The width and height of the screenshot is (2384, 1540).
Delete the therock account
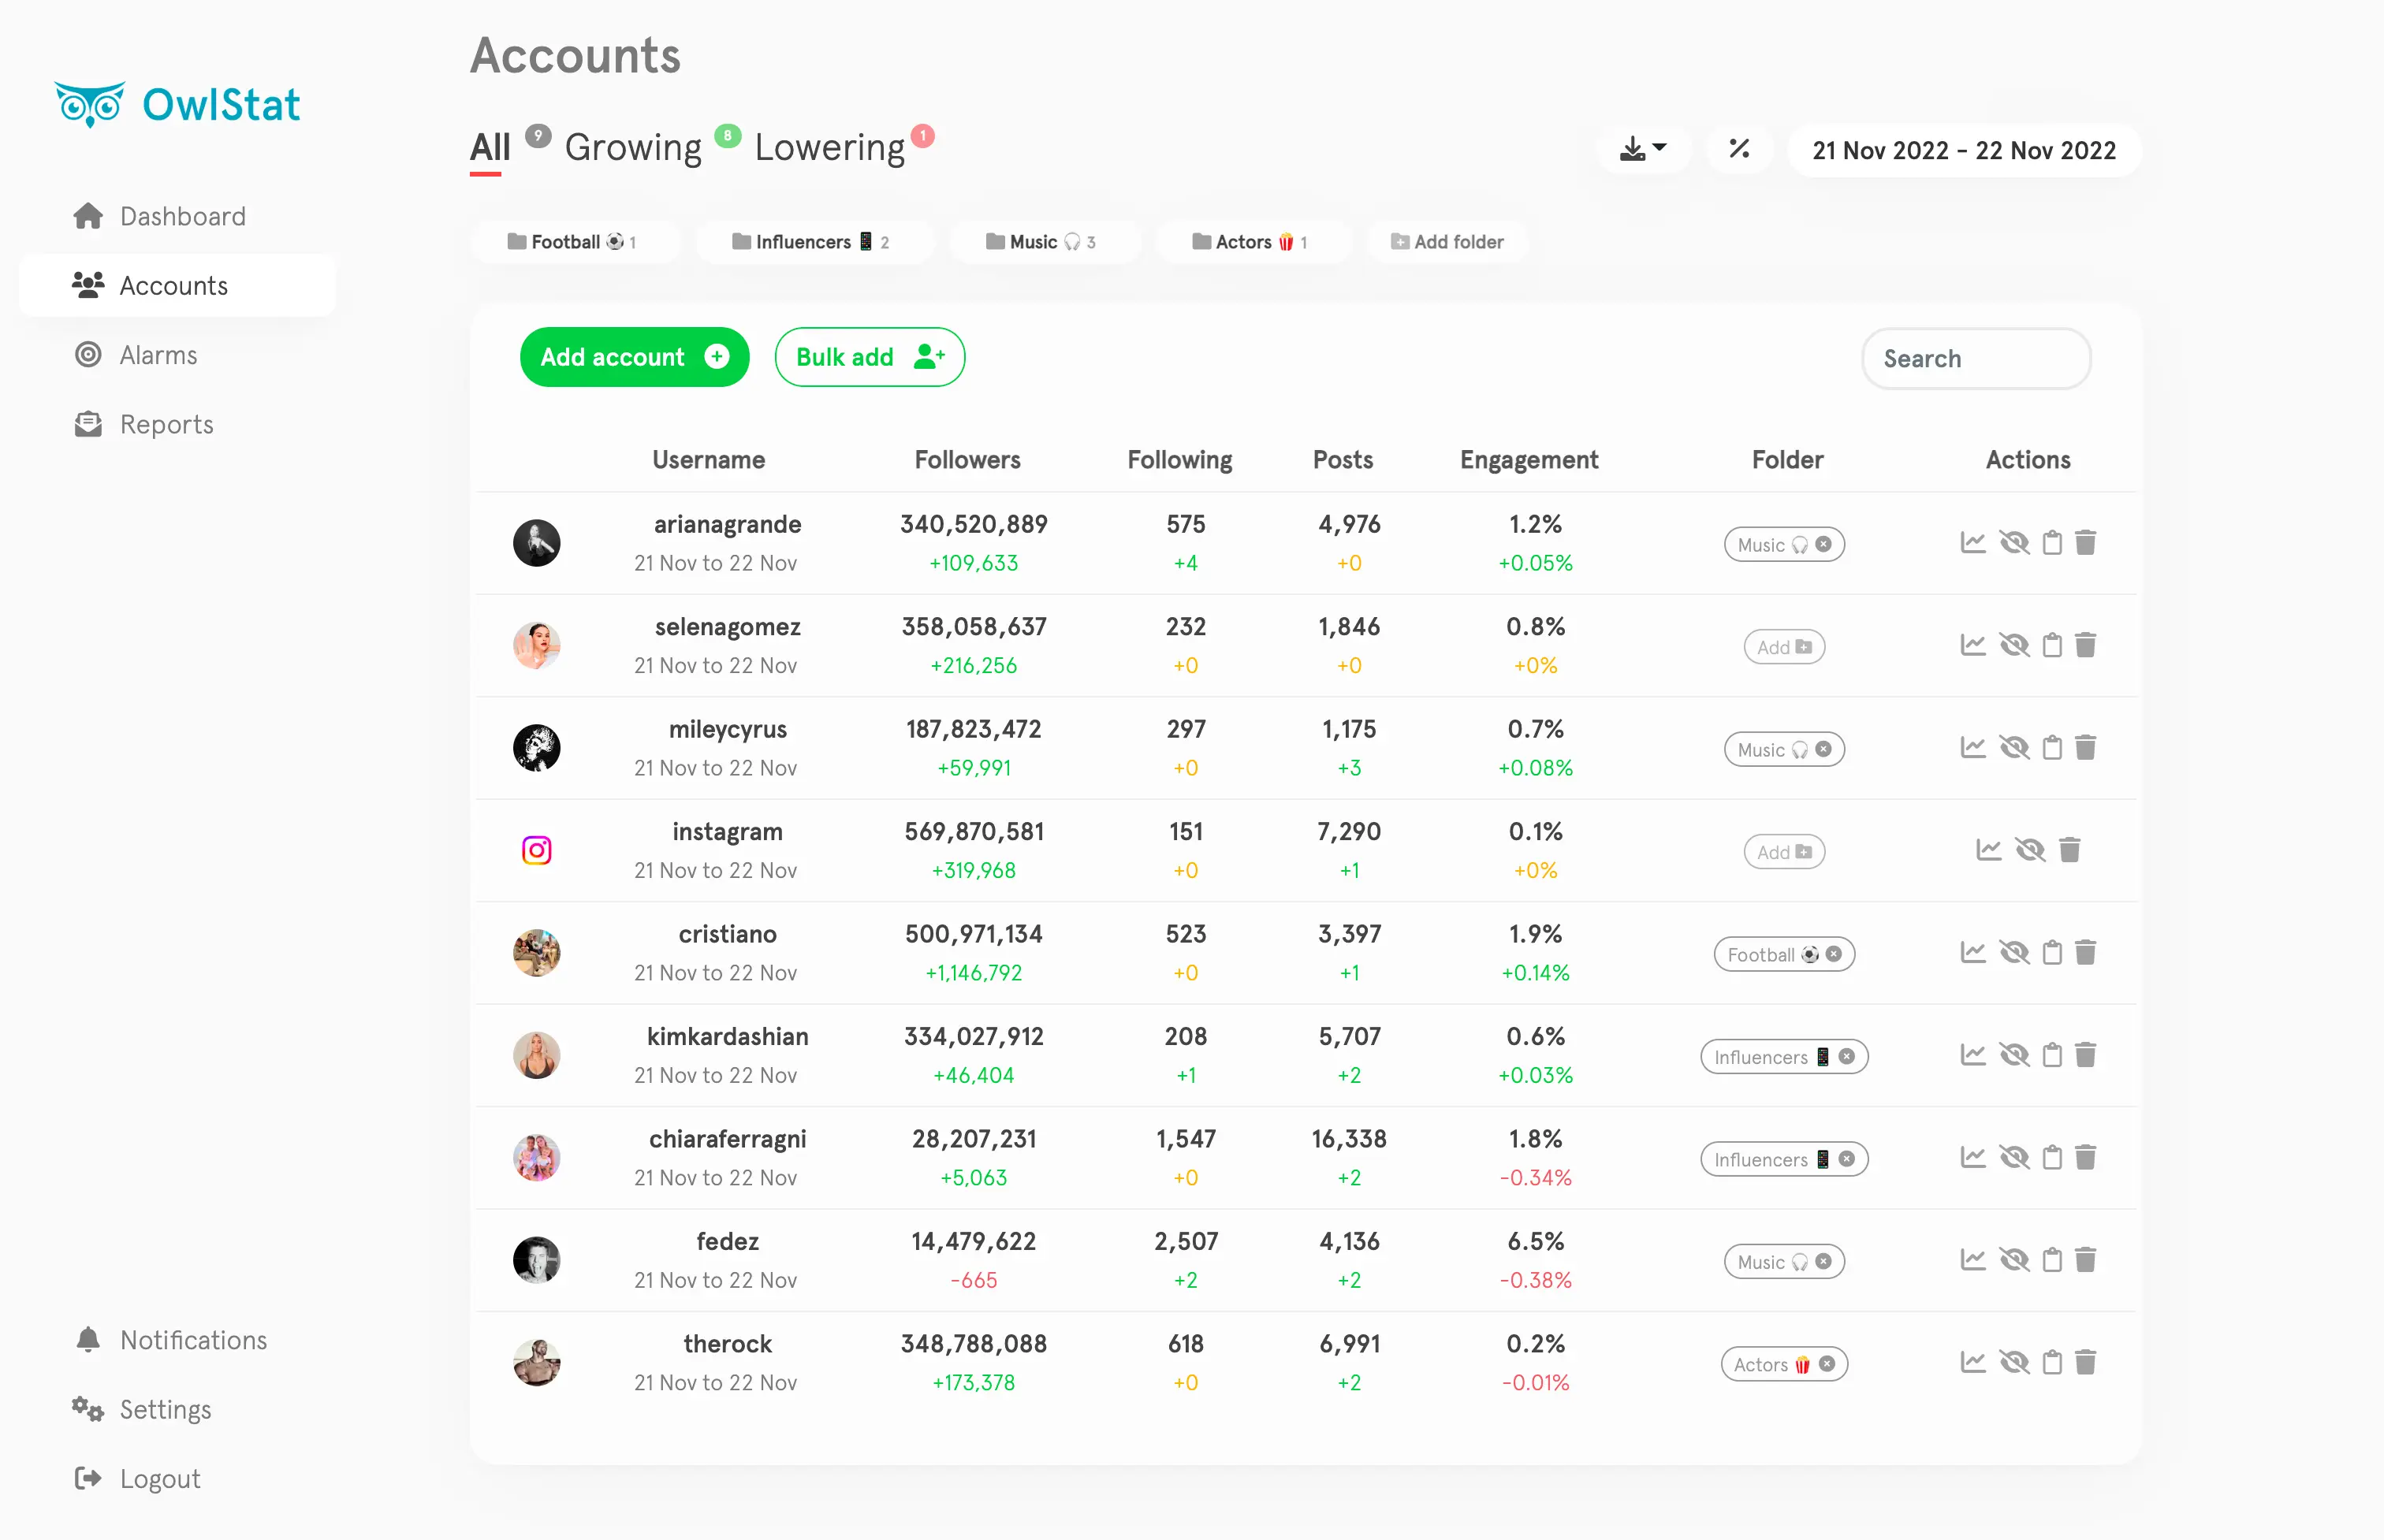tap(2085, 1363)
